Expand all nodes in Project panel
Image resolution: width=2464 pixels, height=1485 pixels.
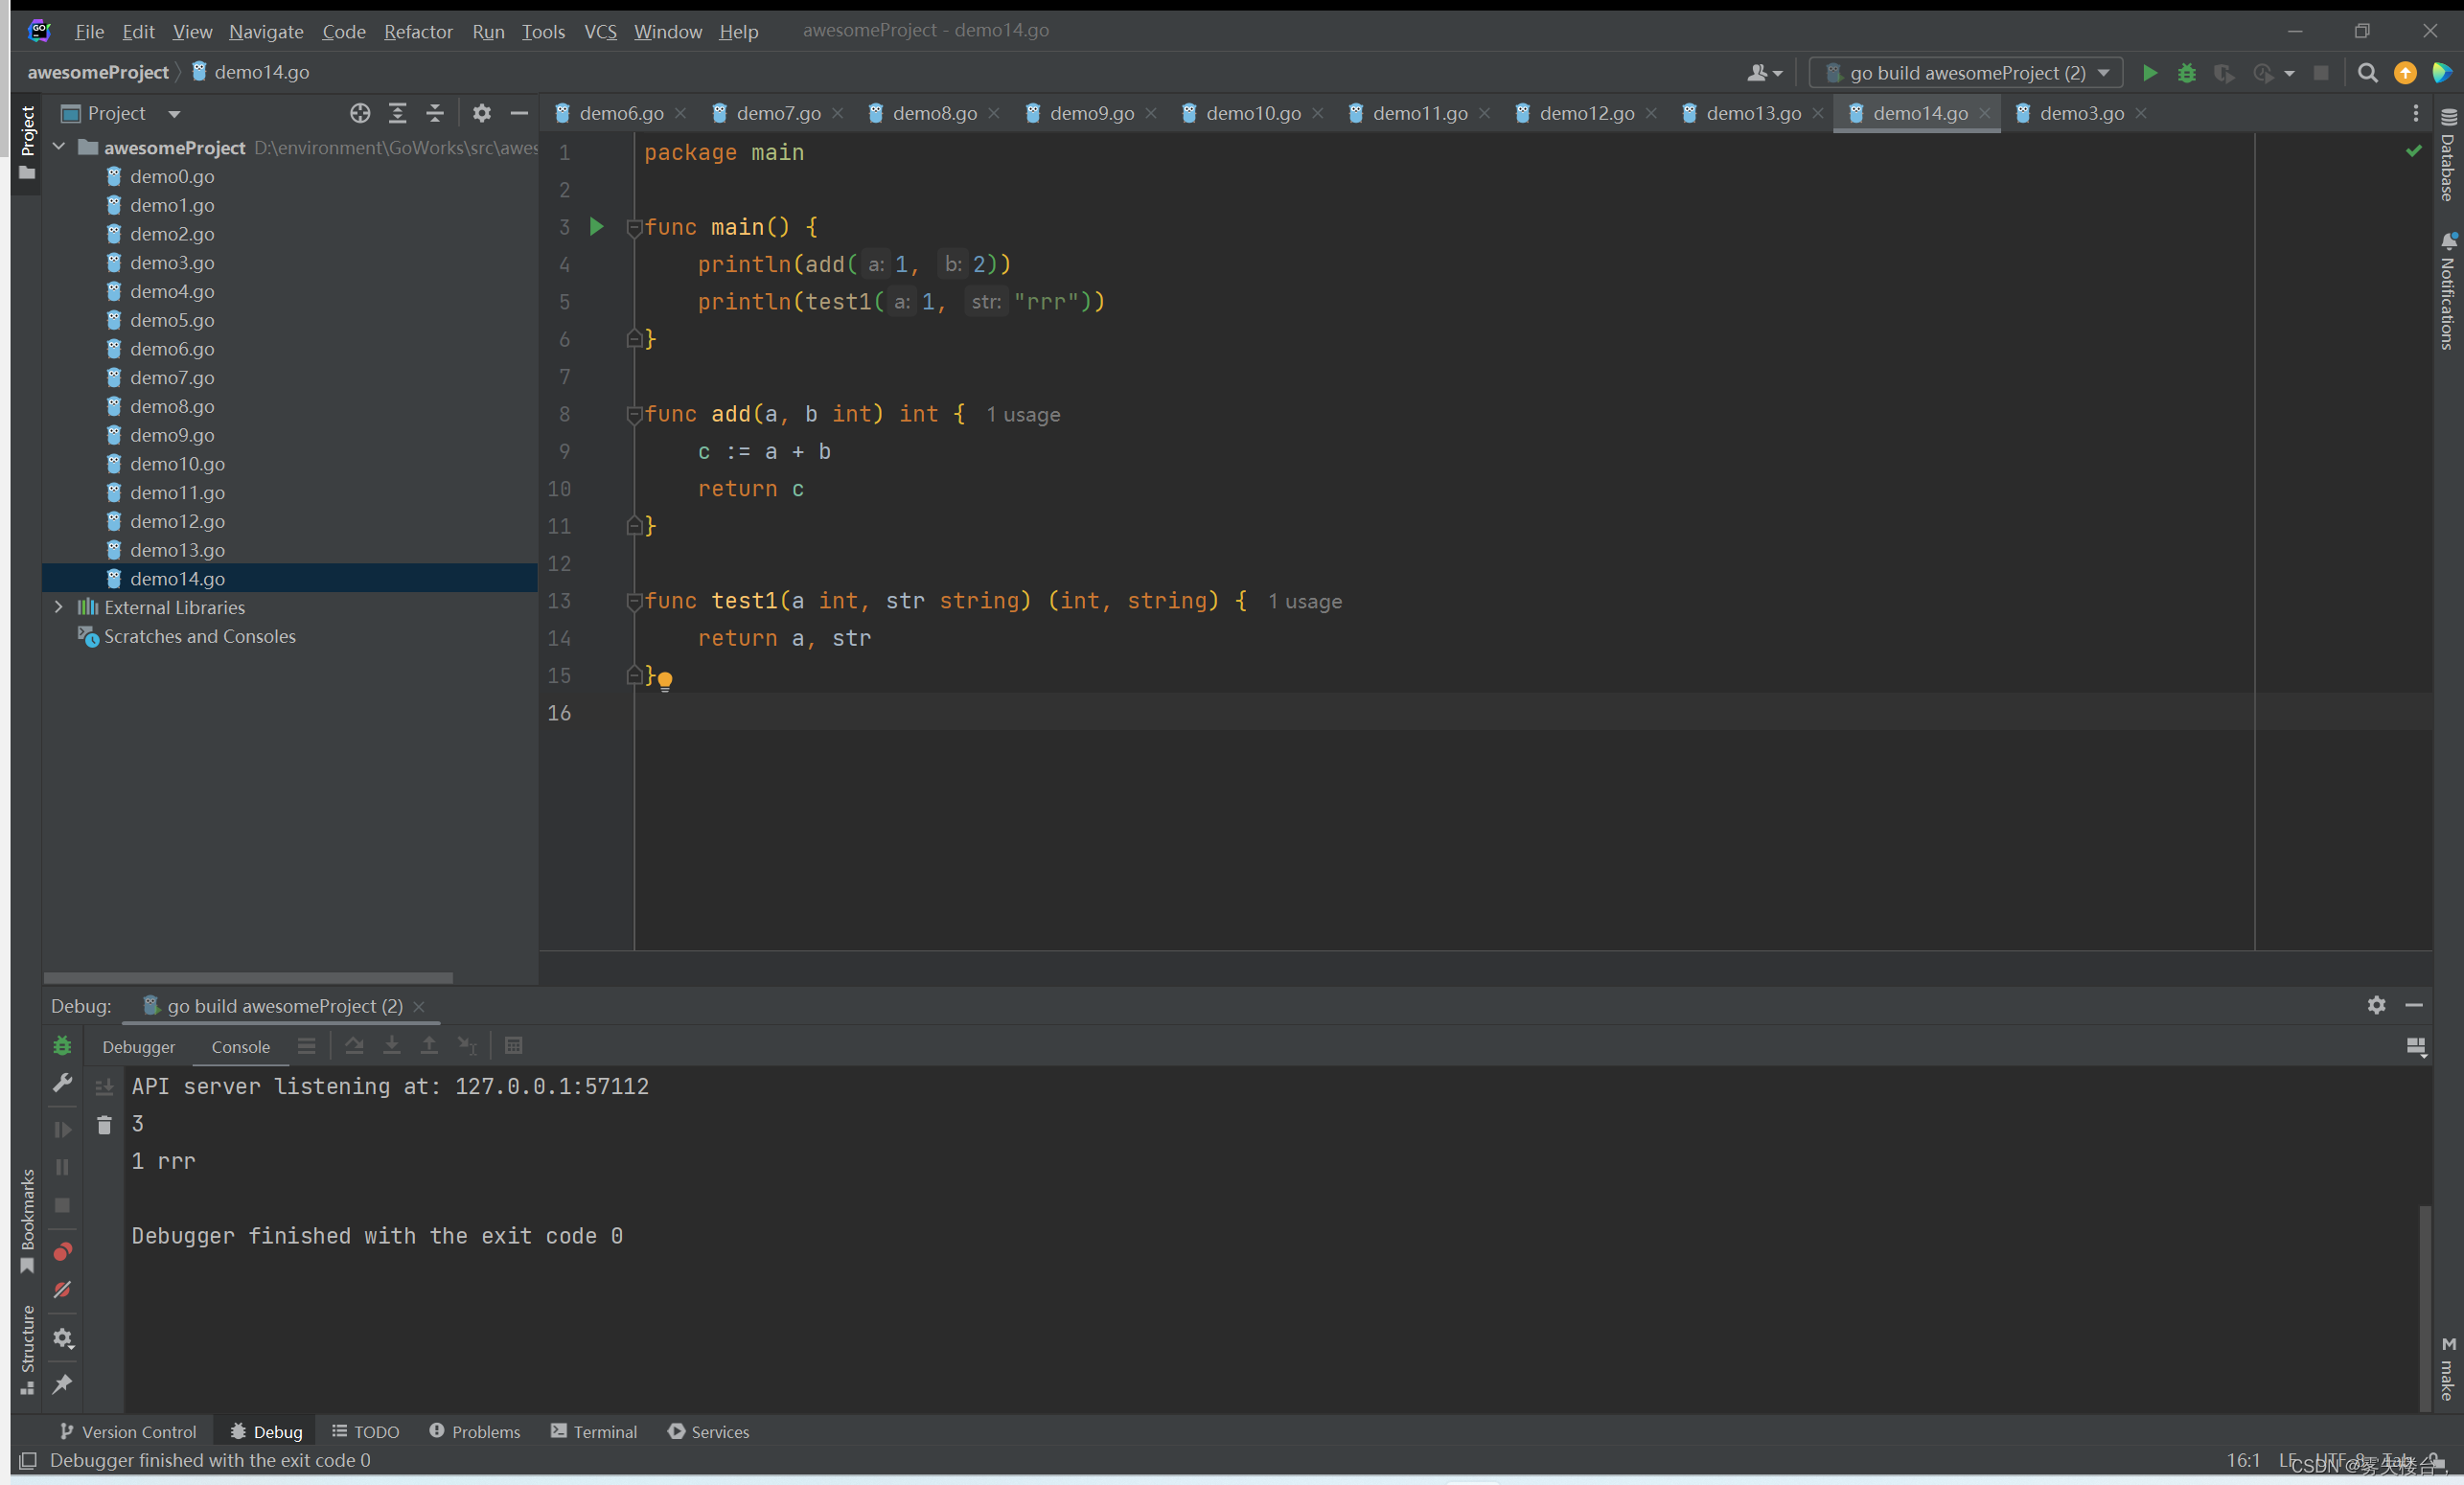(x=397, y=113)
